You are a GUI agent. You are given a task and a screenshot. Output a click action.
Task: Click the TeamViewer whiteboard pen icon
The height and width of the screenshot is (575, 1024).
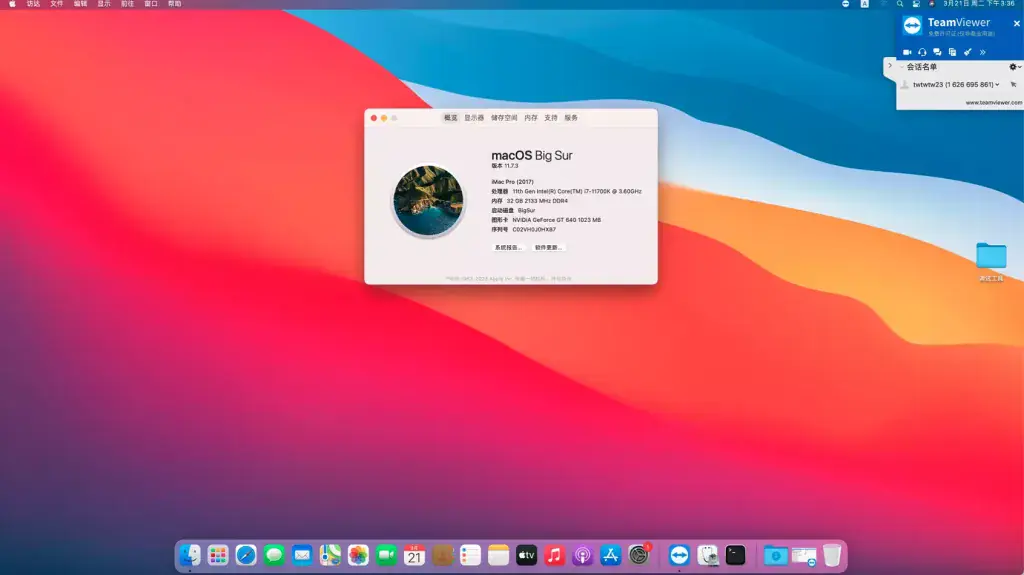968,52
